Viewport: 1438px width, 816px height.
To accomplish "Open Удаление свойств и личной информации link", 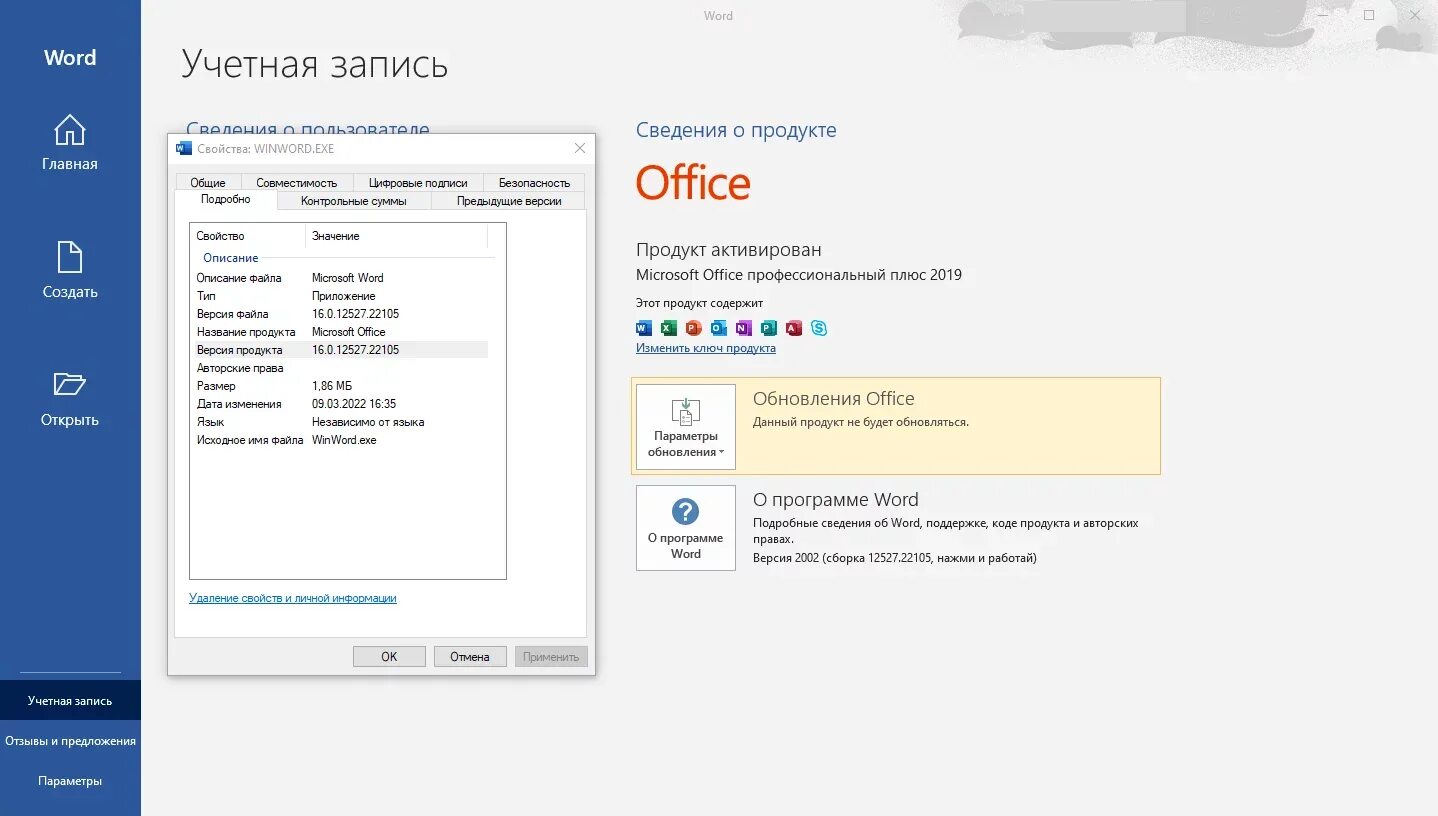I will 293,598.
